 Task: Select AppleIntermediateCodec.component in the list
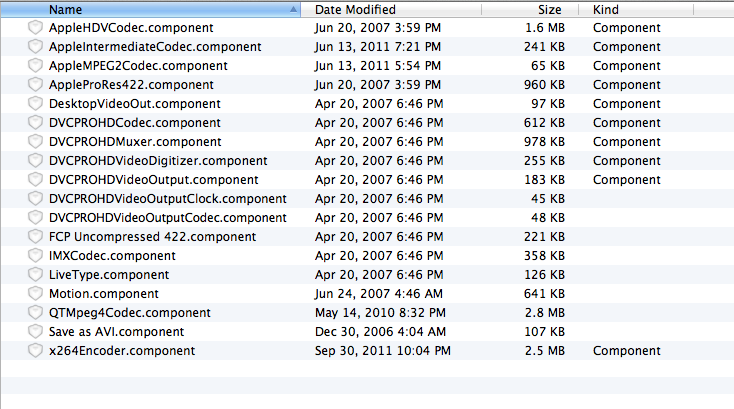[155, 47]
